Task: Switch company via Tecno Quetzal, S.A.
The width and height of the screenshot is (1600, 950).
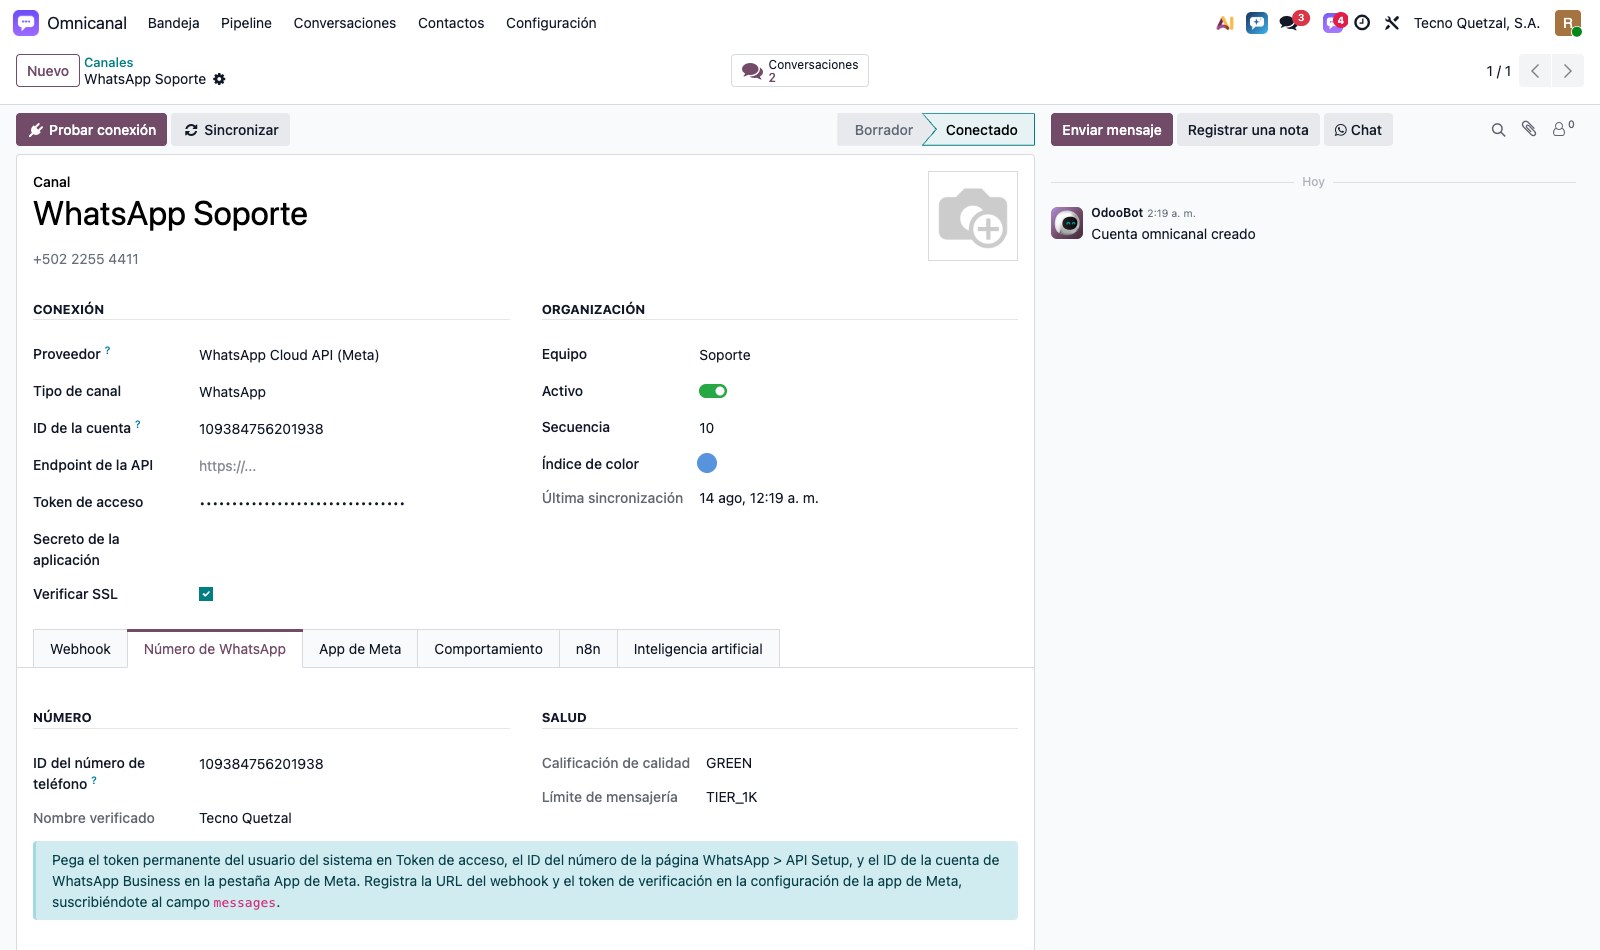Action: 1477,23
